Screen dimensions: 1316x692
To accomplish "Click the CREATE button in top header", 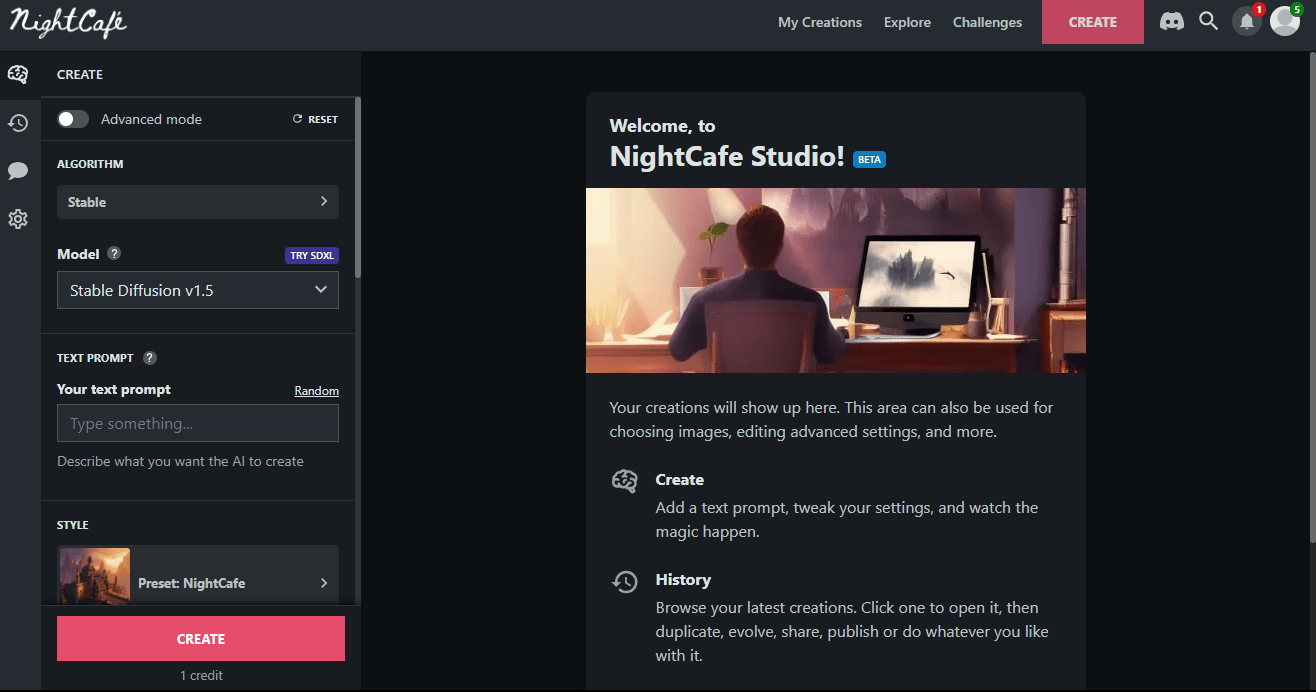I will pyautogui.click(x=1093, y=22).
